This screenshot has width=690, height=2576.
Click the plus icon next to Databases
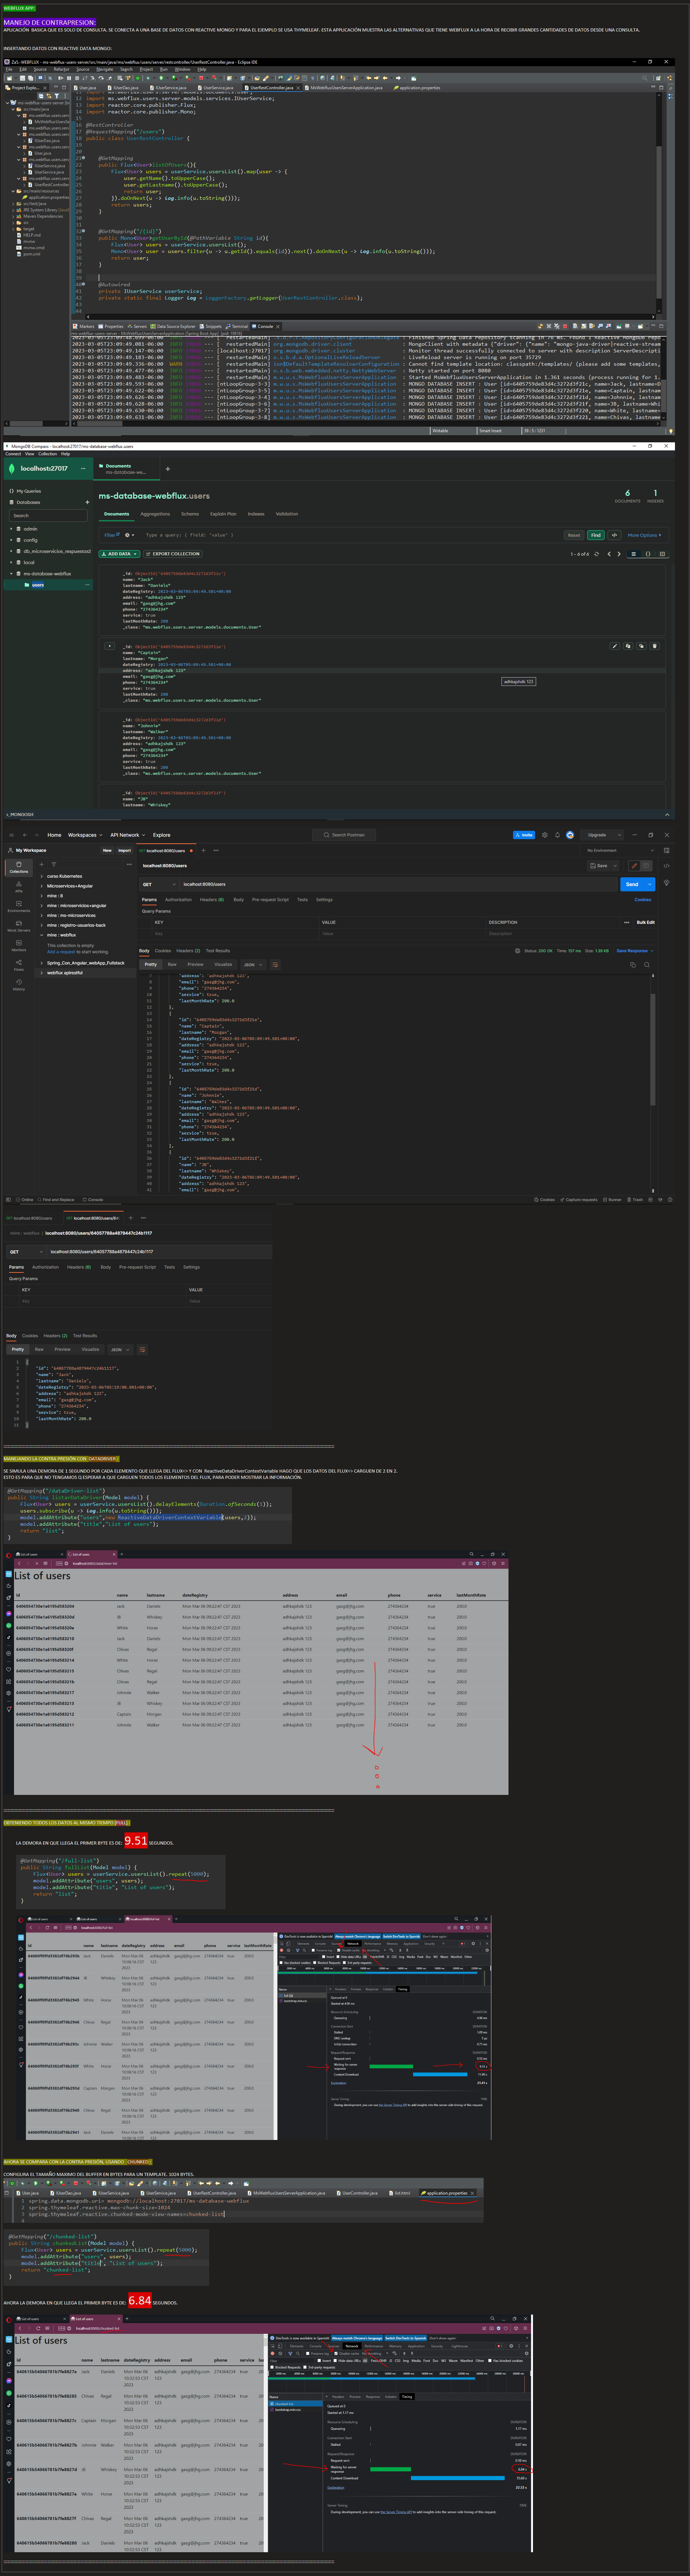click(x=87, y=502)
